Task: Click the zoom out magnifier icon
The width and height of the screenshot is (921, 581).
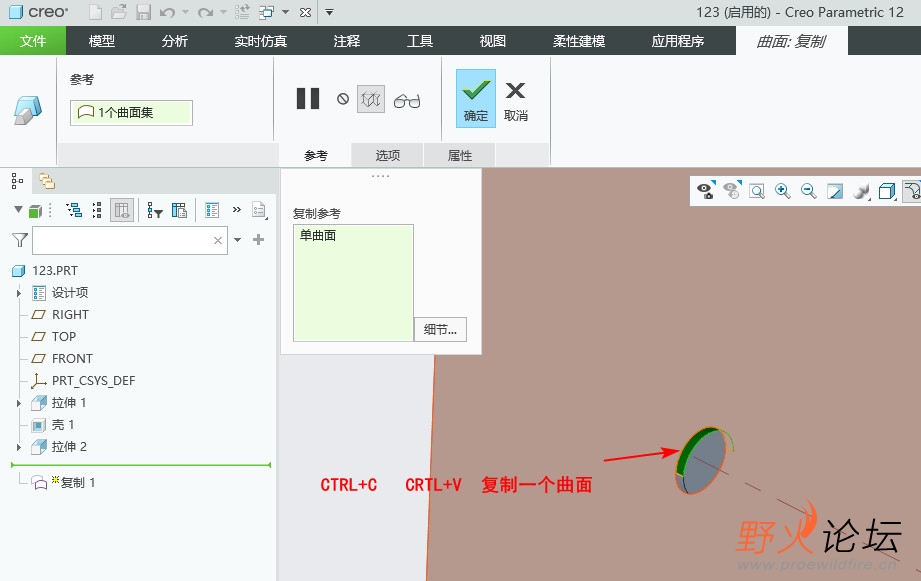Action: click(809, 191)
